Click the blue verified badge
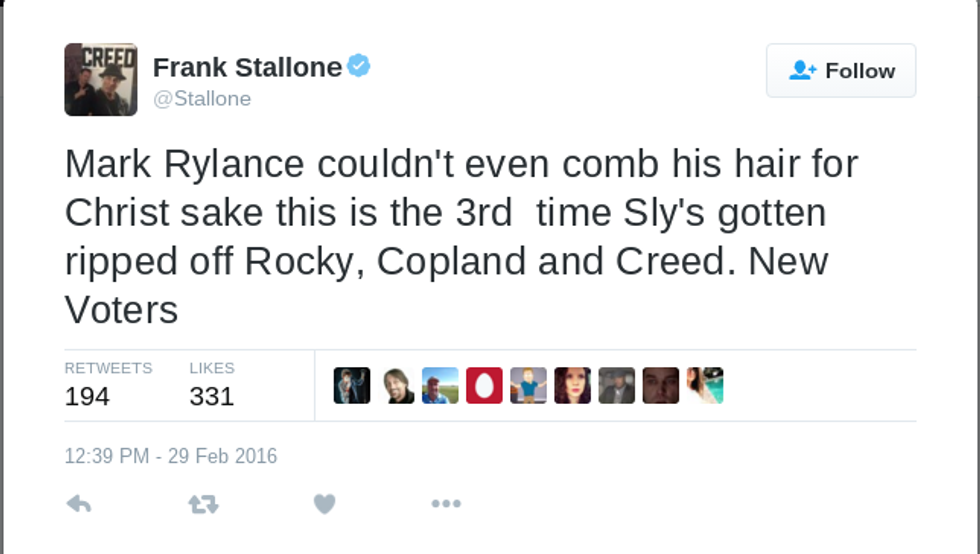 (359, 66)
